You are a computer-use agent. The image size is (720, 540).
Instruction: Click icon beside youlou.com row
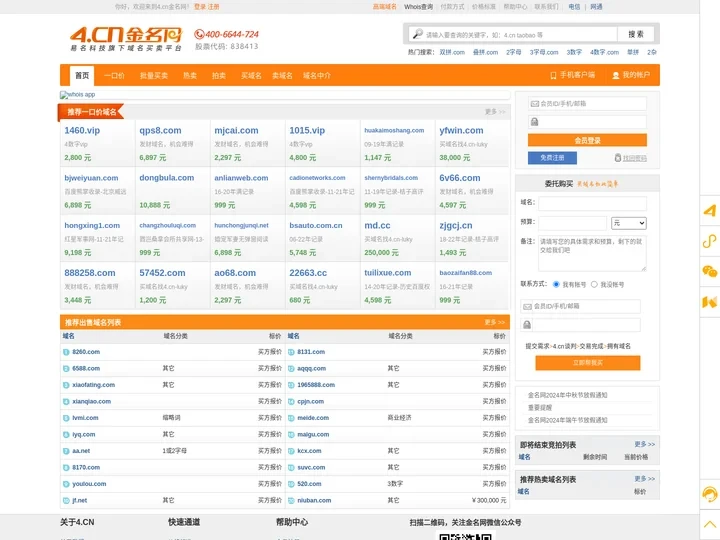(x=66, y=484)
